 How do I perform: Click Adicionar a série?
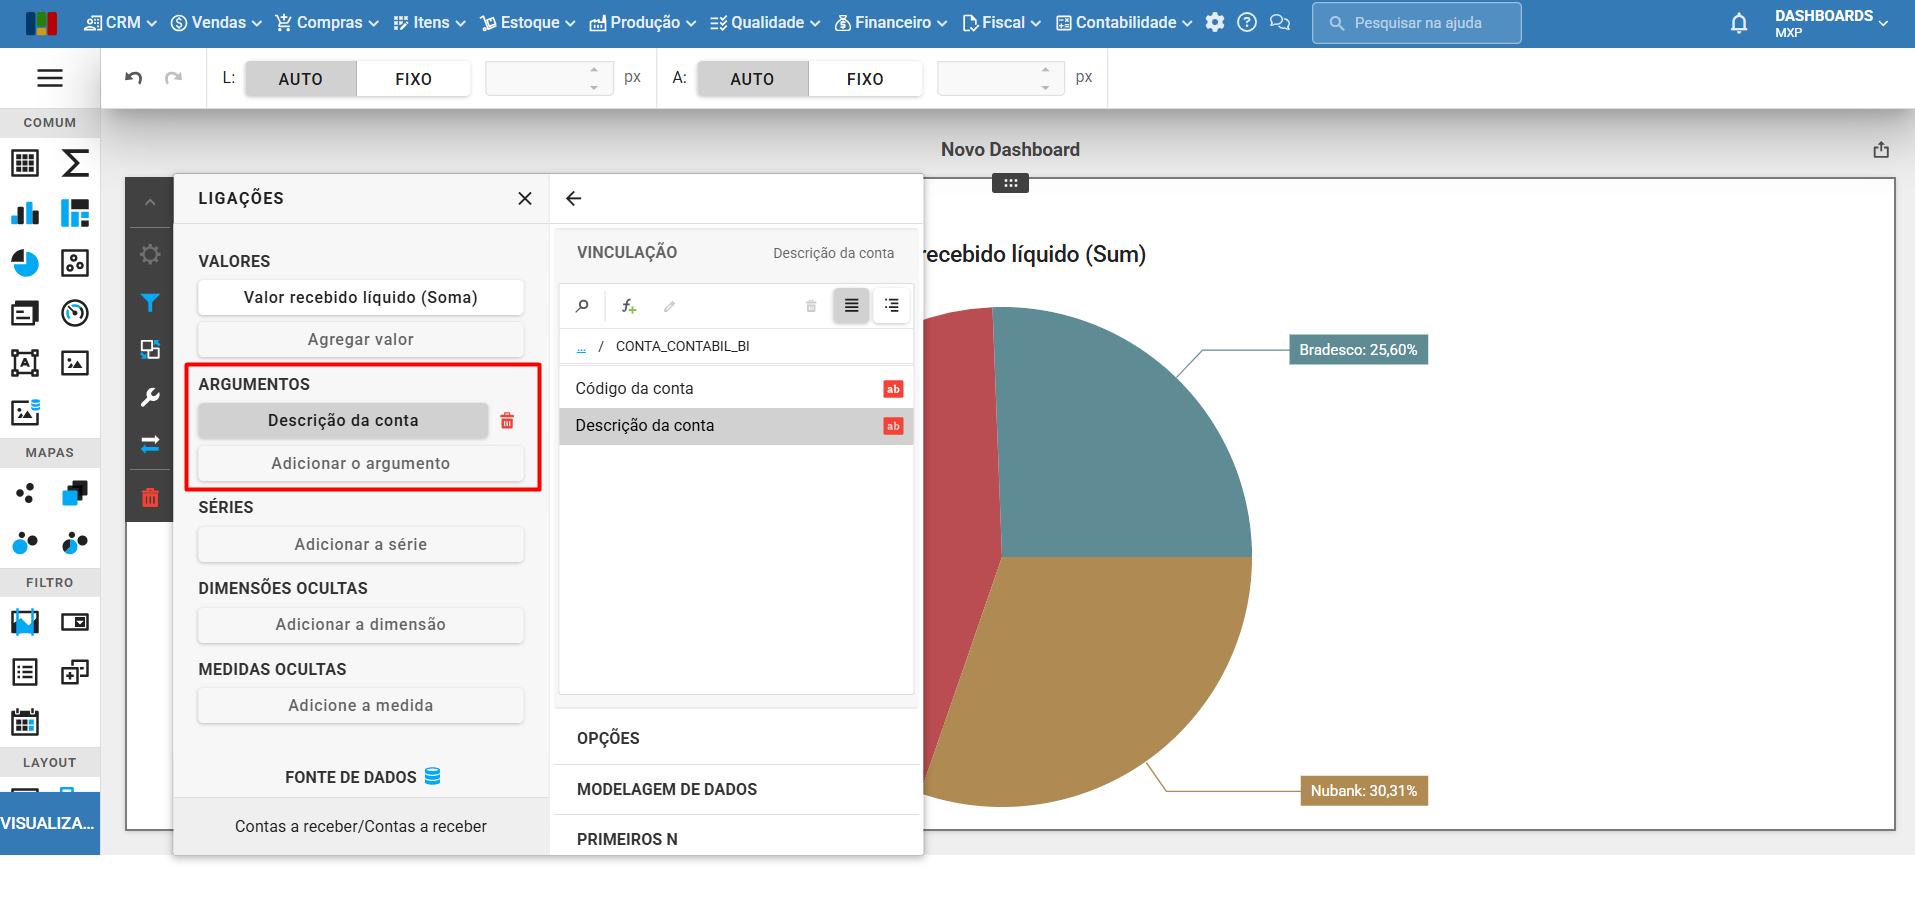(361, 545)
